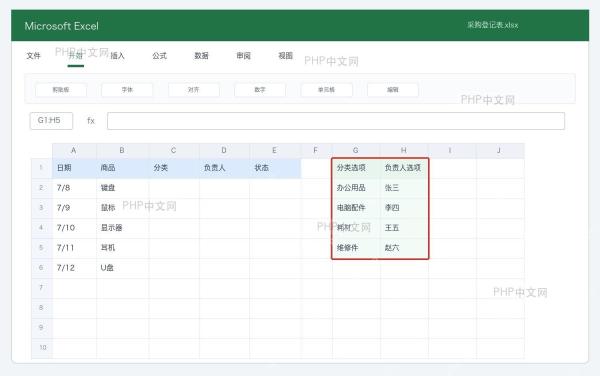Click the 键盘 product cell
The width and height of the screenshot is (600, 376).
tap(122, 188)
